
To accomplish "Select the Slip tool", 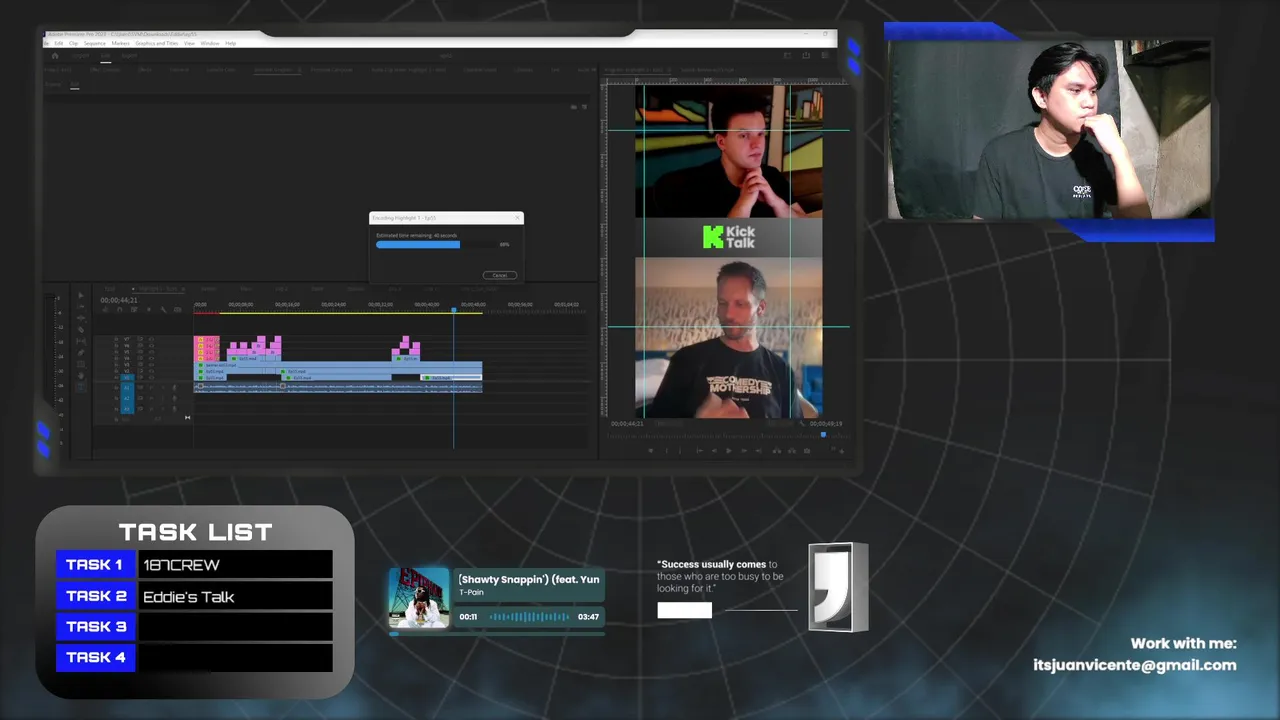I will click(81, 341).
